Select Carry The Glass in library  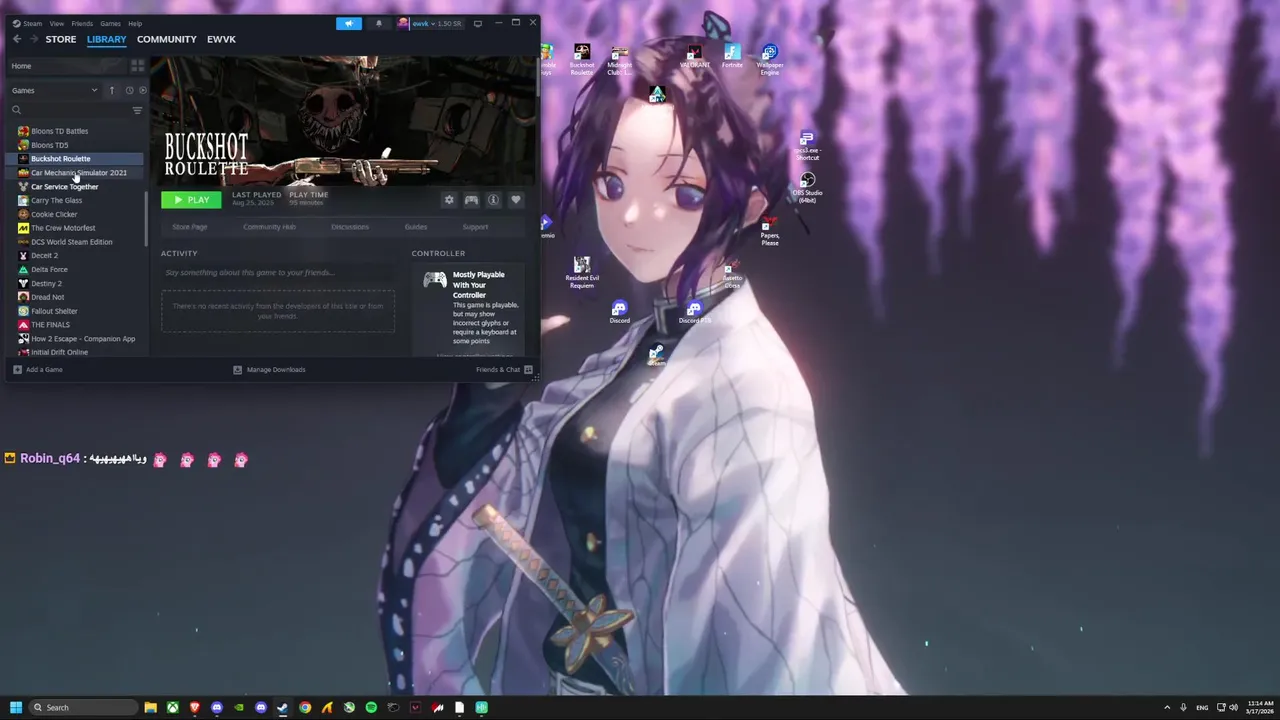coord(76,200)
